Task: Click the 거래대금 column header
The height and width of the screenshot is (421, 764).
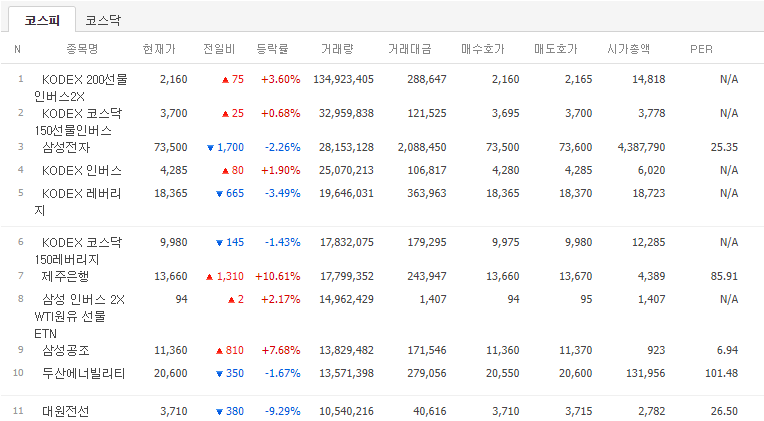Action: [x=410, y=49]
